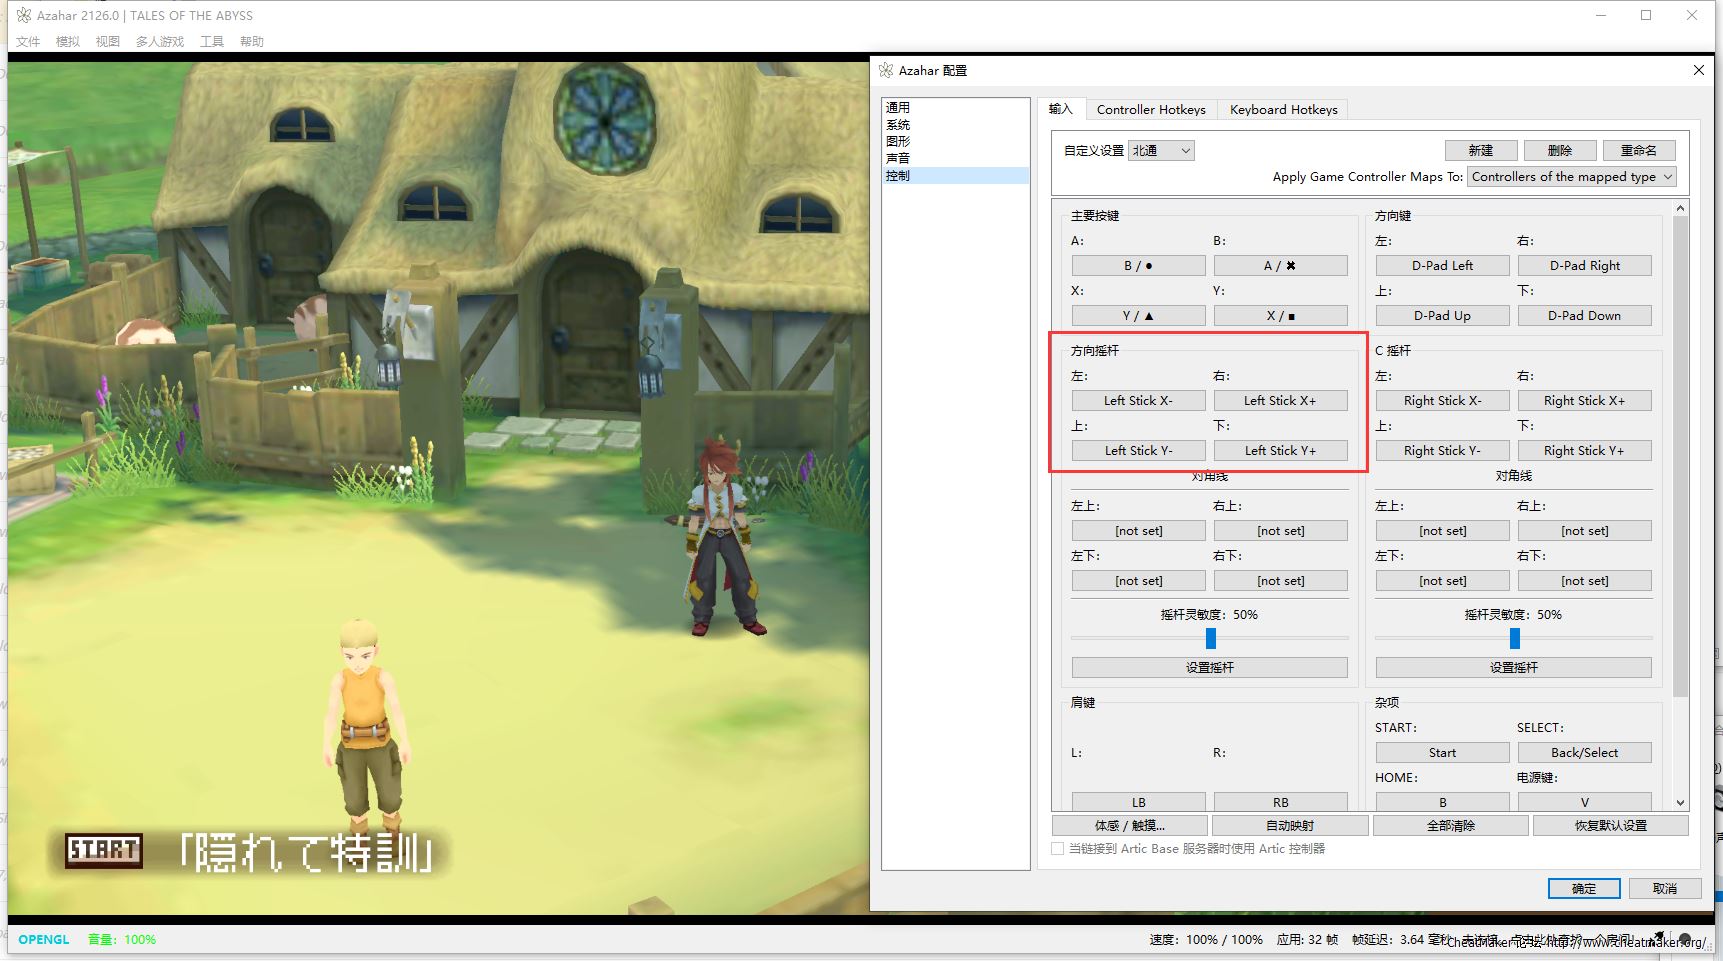
Task: Click the Right Stick Y- mapping button
Action: coord(1443,451)
